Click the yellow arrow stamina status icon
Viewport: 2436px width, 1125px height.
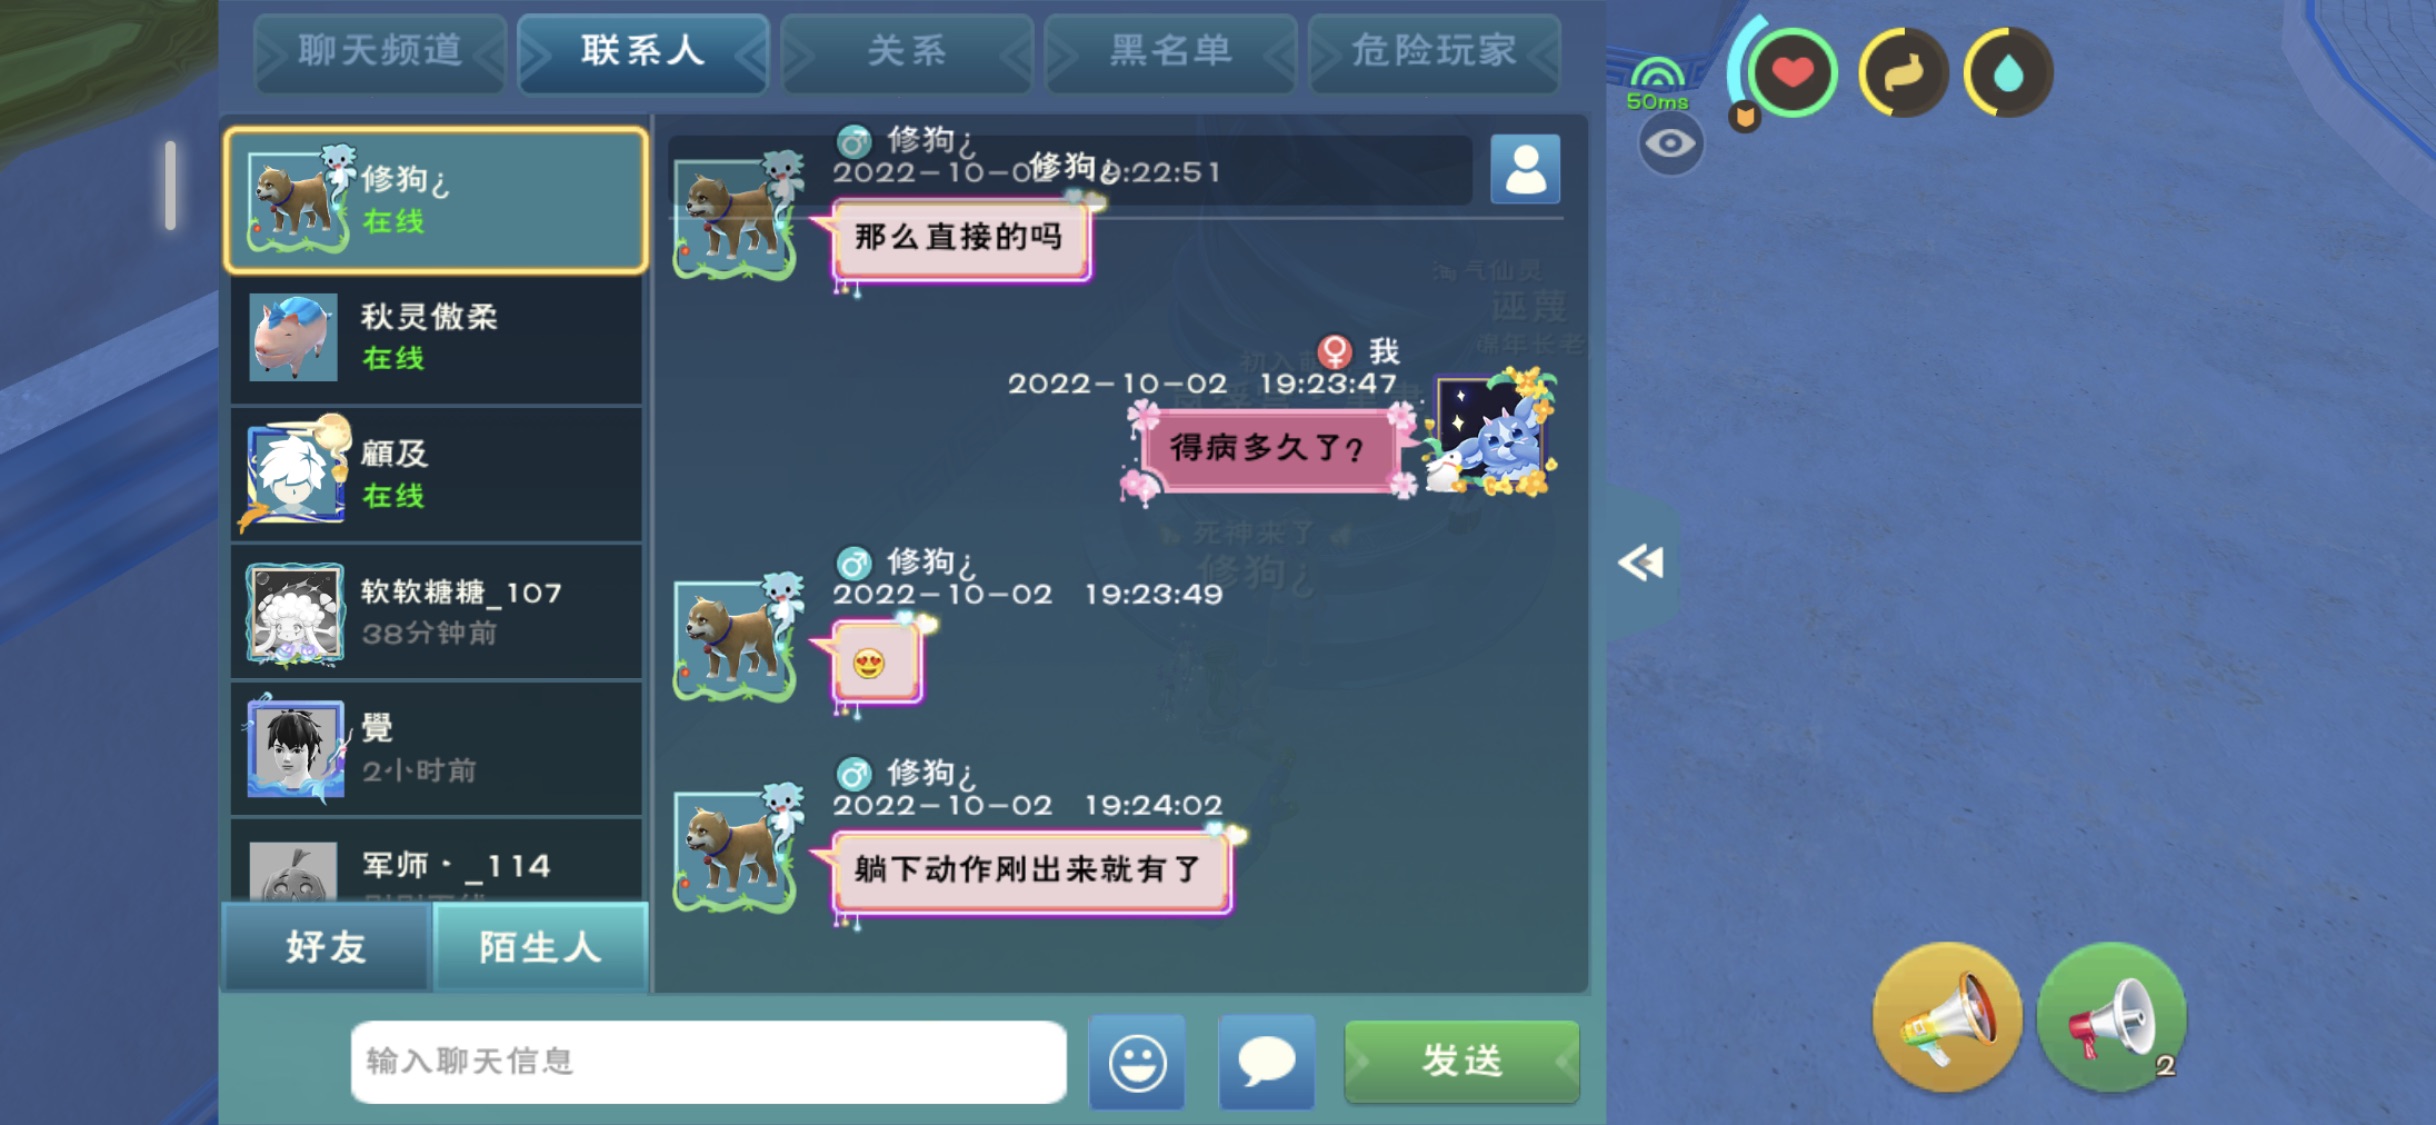(x=1903, y=73)
